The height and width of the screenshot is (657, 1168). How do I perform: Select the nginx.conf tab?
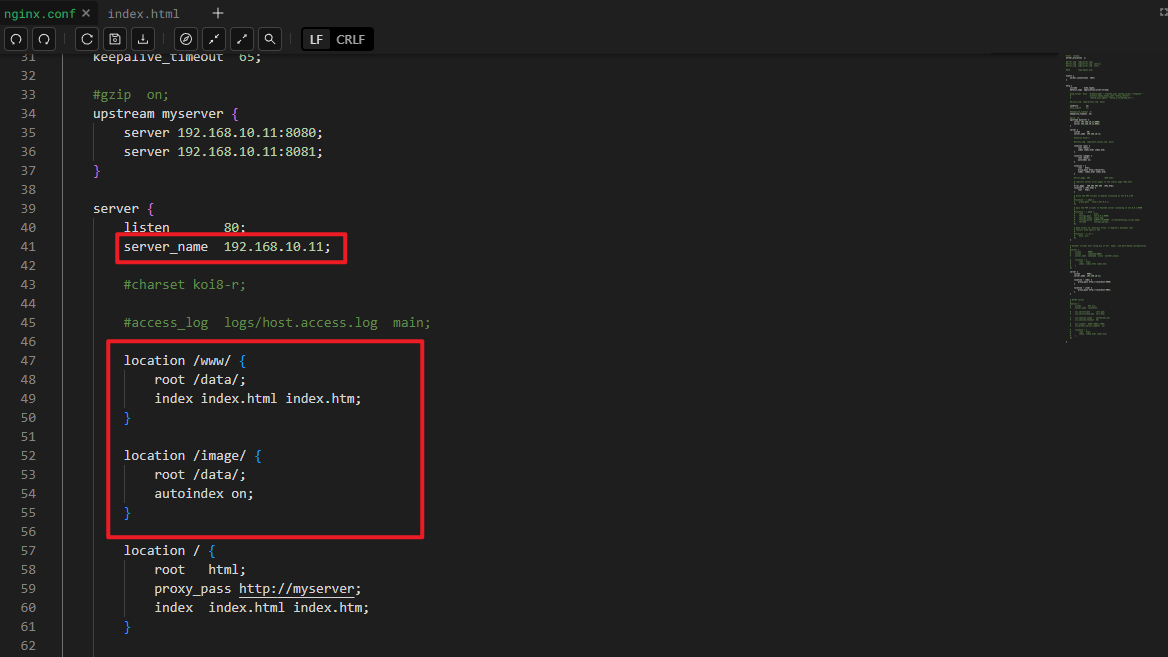point(39,13)
